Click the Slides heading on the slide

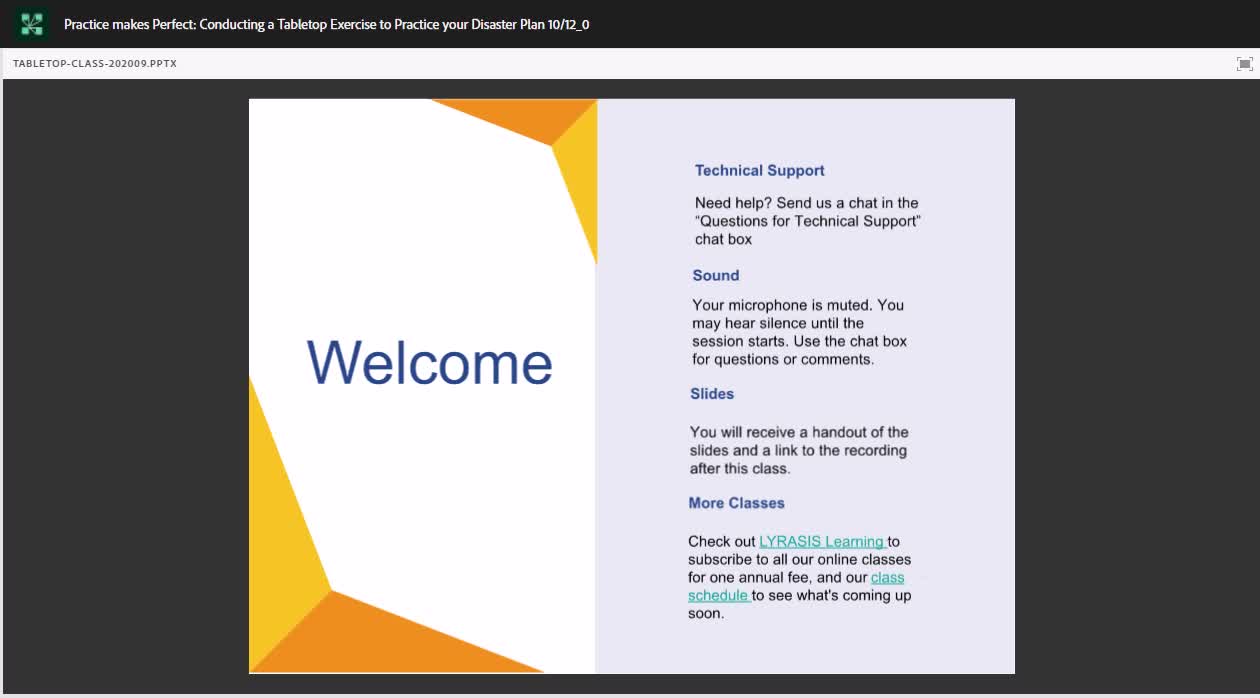712,393
